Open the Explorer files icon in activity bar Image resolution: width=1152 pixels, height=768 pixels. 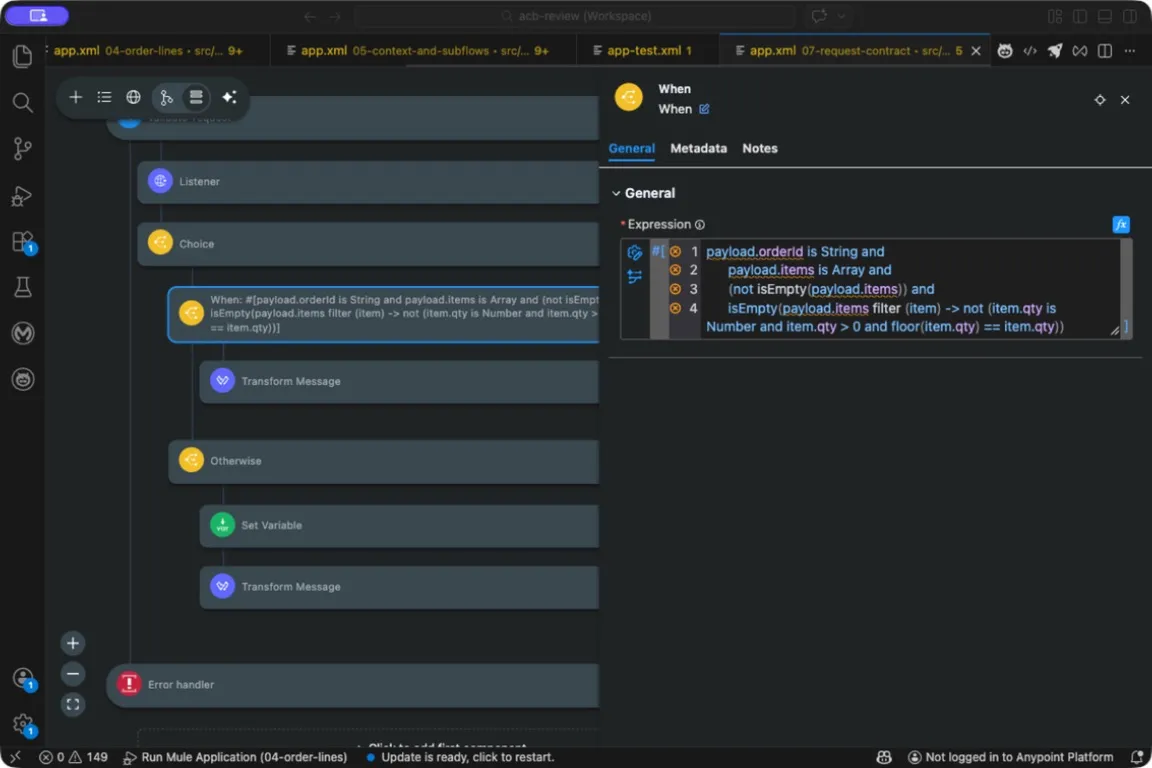click(x=23, y=57)
